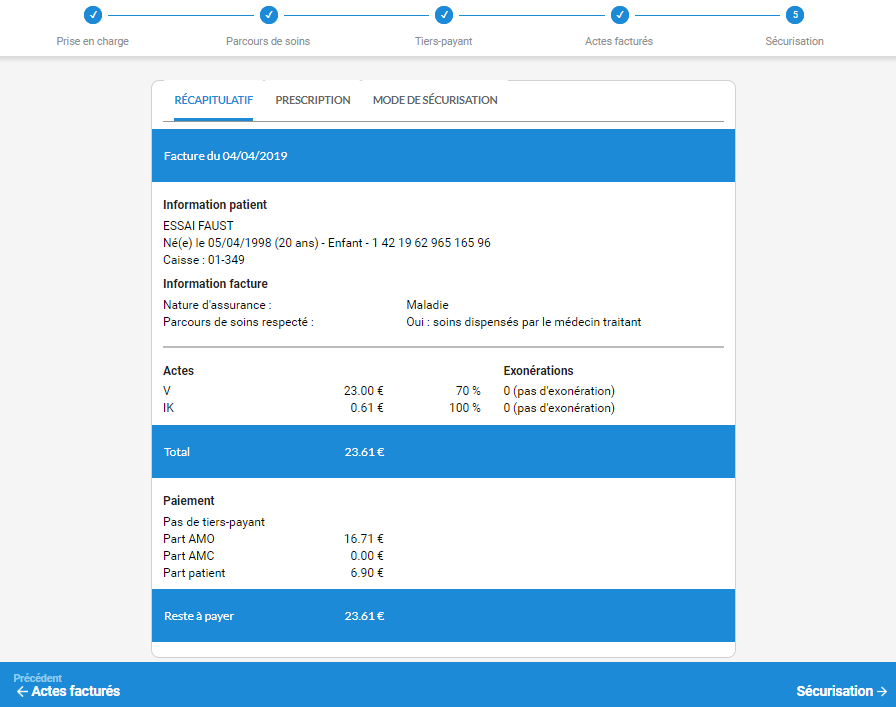896x707 pixels.
Task: Go to next step Sécurisation in the bottom bar
Action: (841, 691)
